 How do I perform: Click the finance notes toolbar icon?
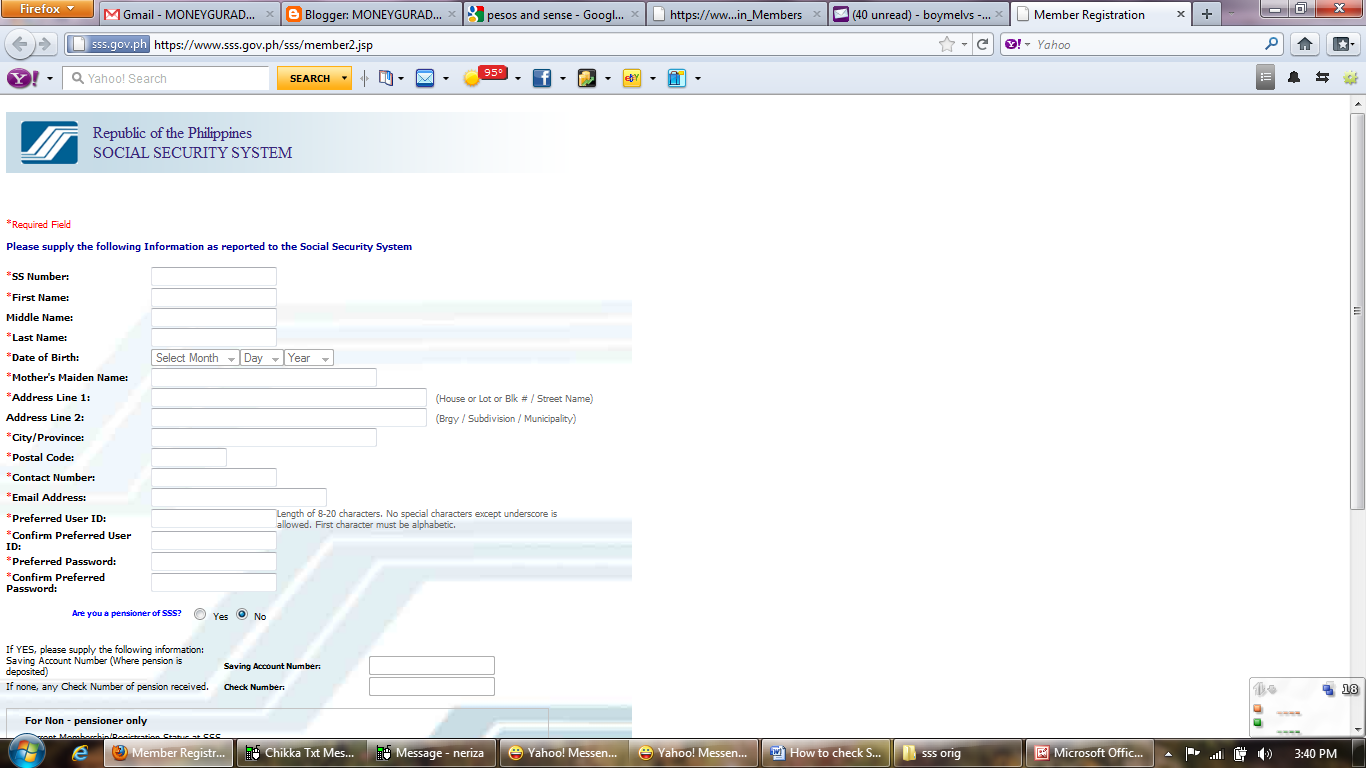(x=587, y=78)
